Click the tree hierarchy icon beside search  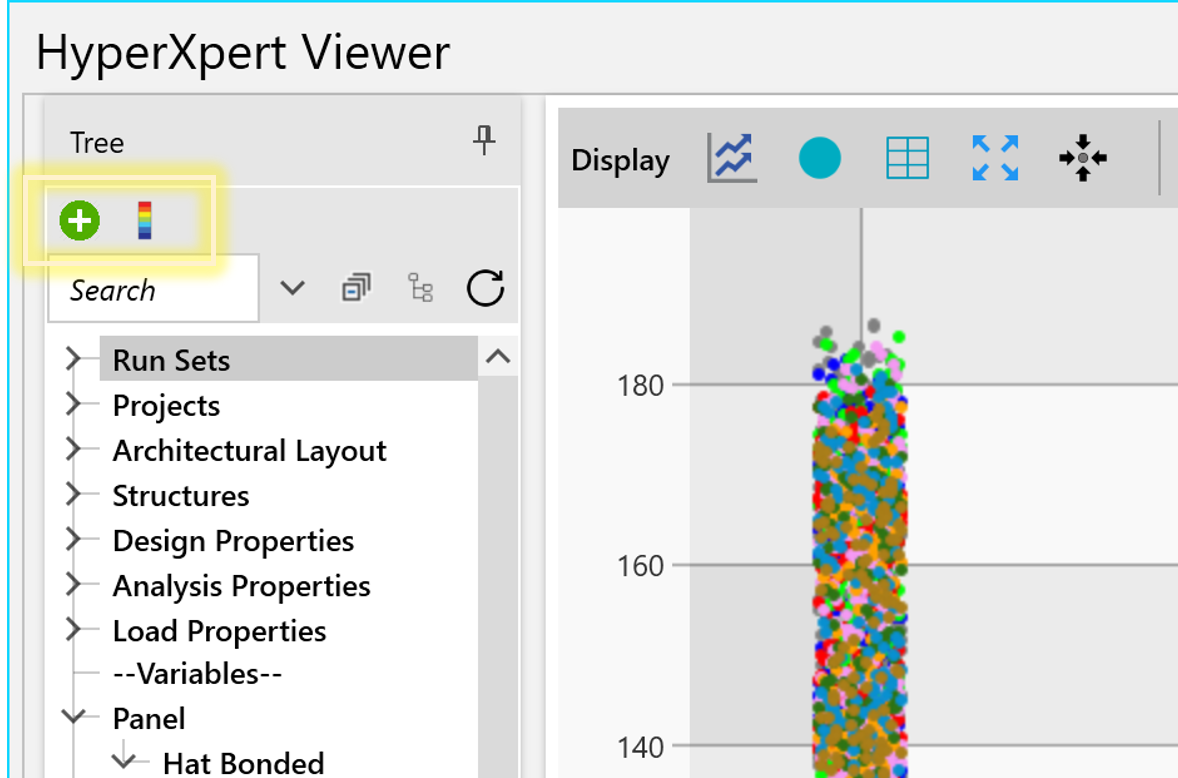coord(421,288)
